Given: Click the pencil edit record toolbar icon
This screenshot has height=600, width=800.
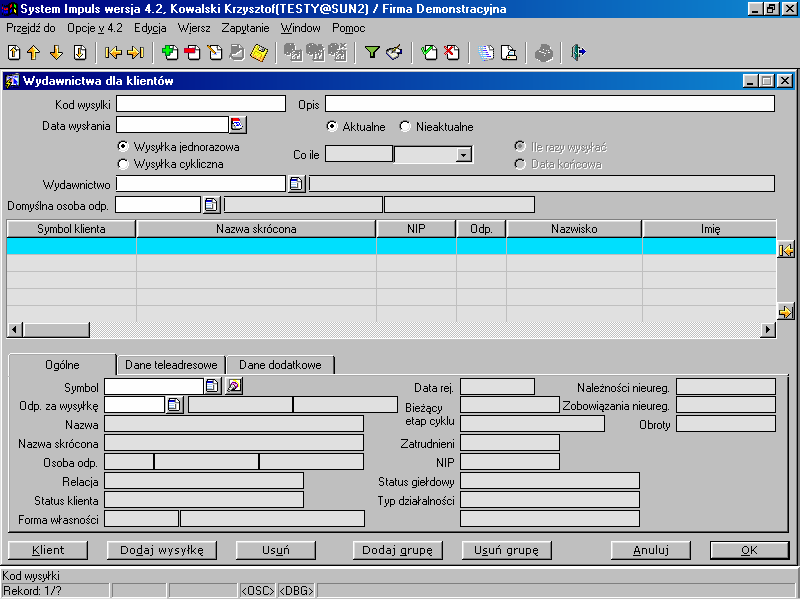Looking at the screenshot, I should (x=215, y=53).
